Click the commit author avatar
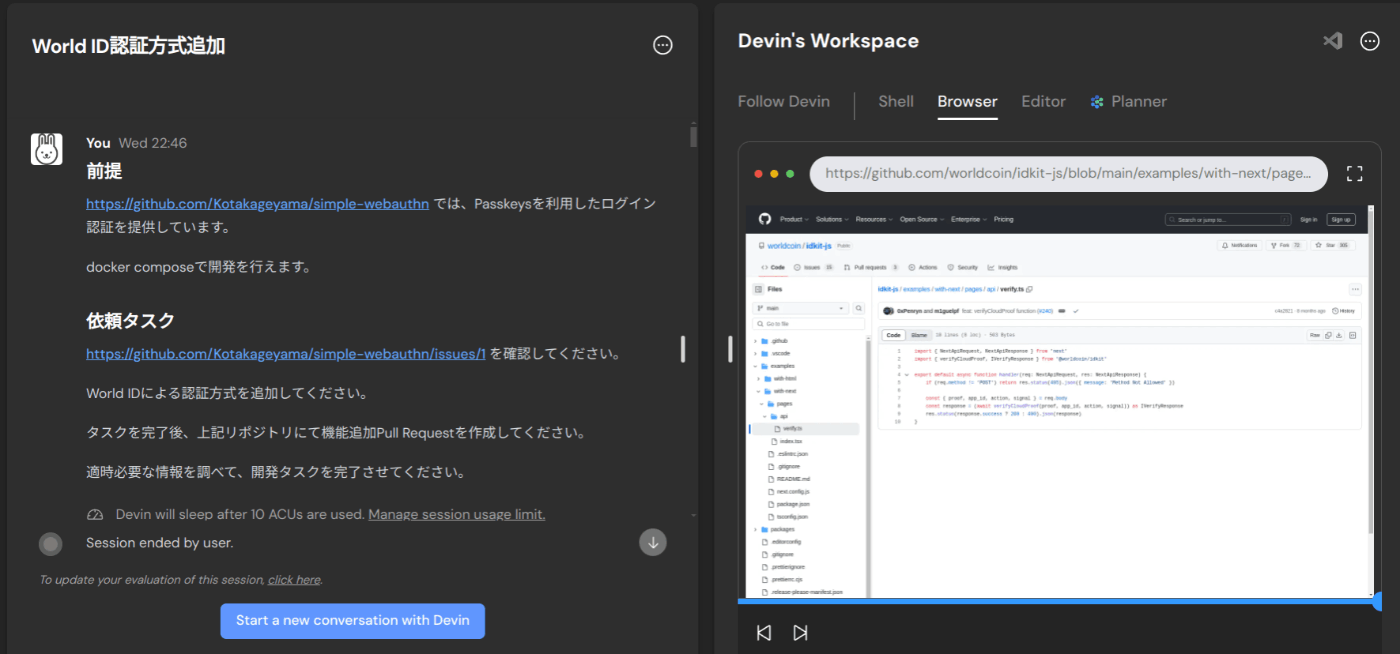The width and height of the screenshot is (1400, 654). (889, 311)
